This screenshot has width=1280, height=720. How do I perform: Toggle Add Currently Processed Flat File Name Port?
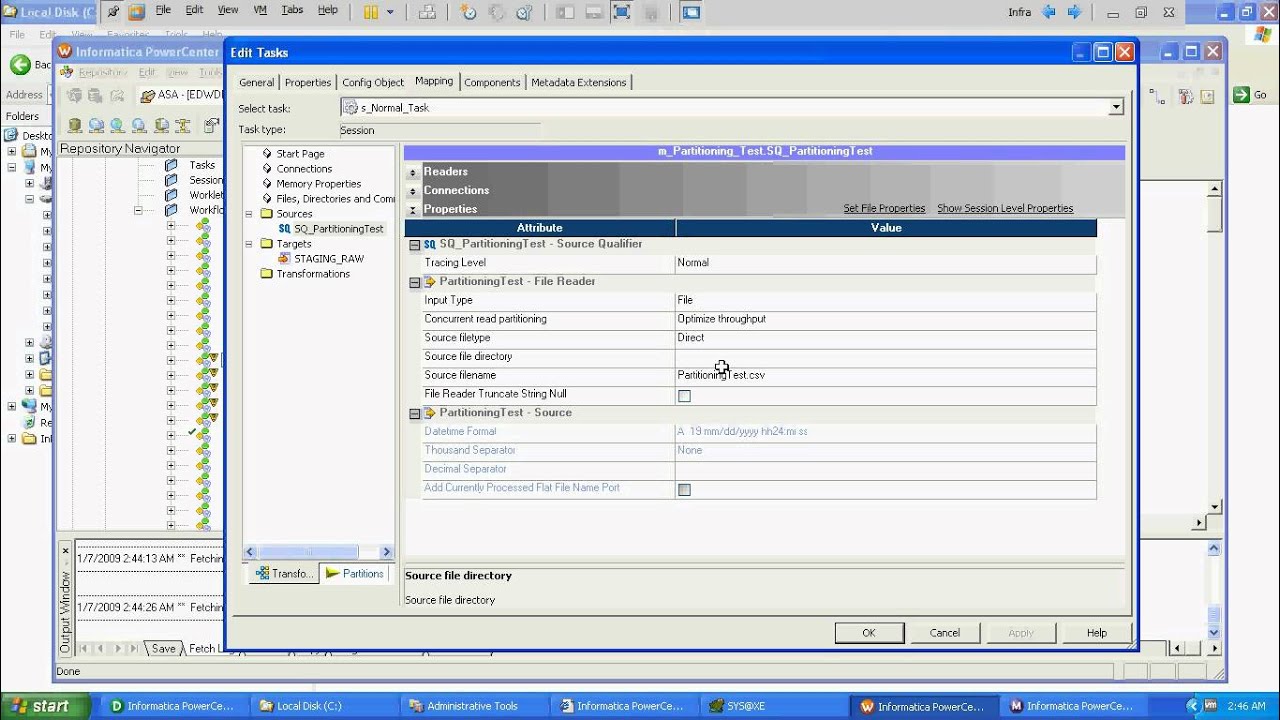(x=684, y=490)
